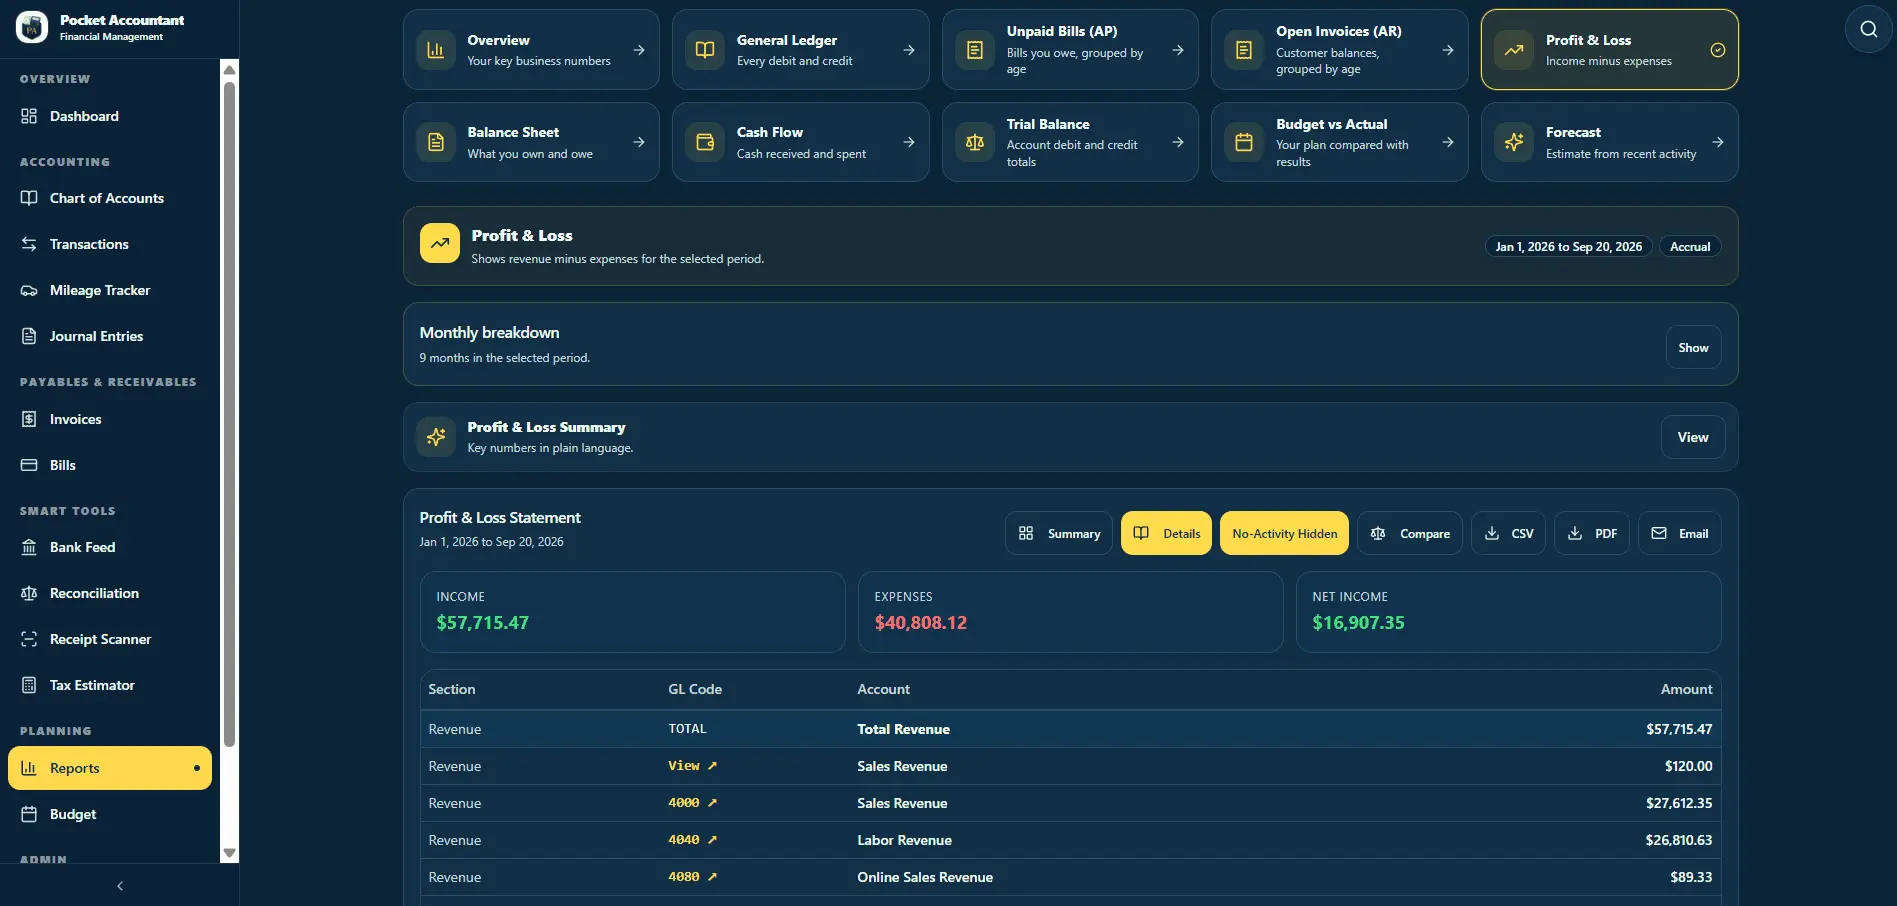Change the Accrual basis pill
The height and width of the screenshot is (906, 1897).
[x=1690, y=246]
